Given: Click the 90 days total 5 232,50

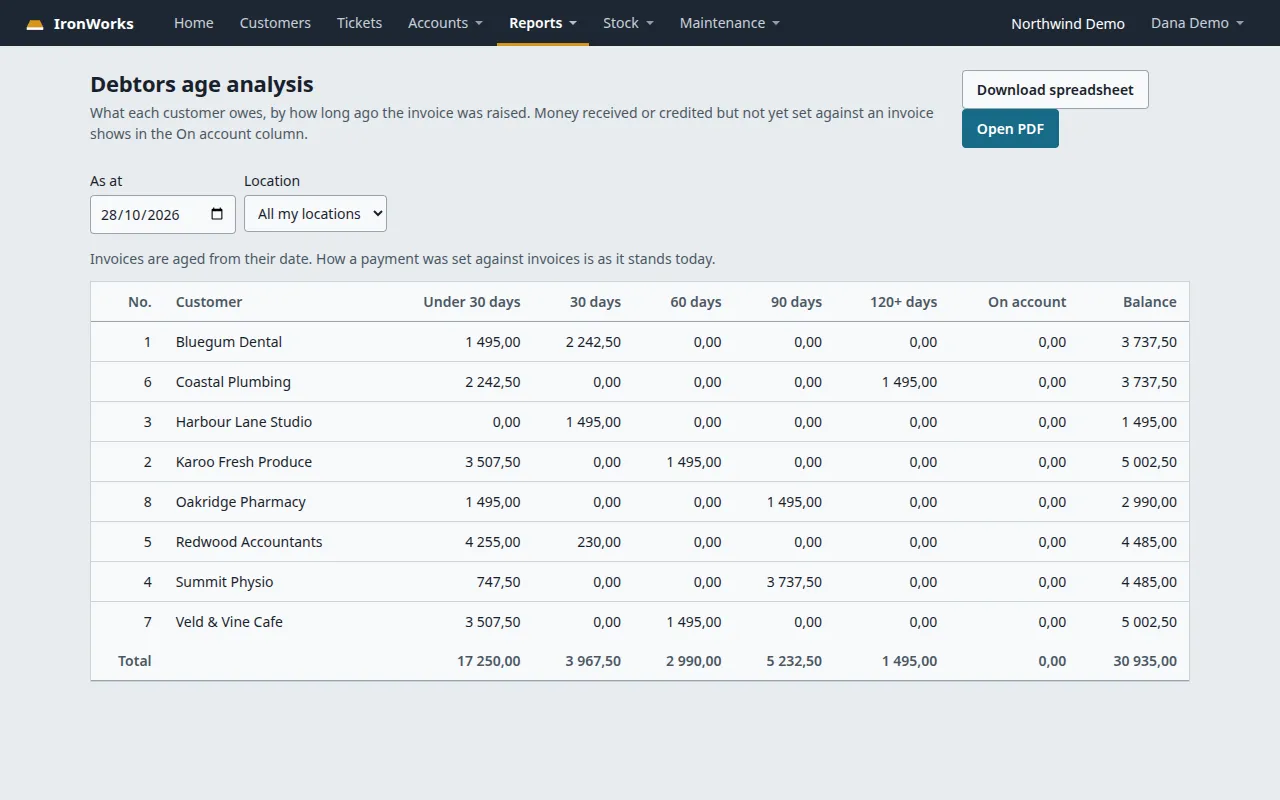Looking at the screenshot, I should [794, 661].
